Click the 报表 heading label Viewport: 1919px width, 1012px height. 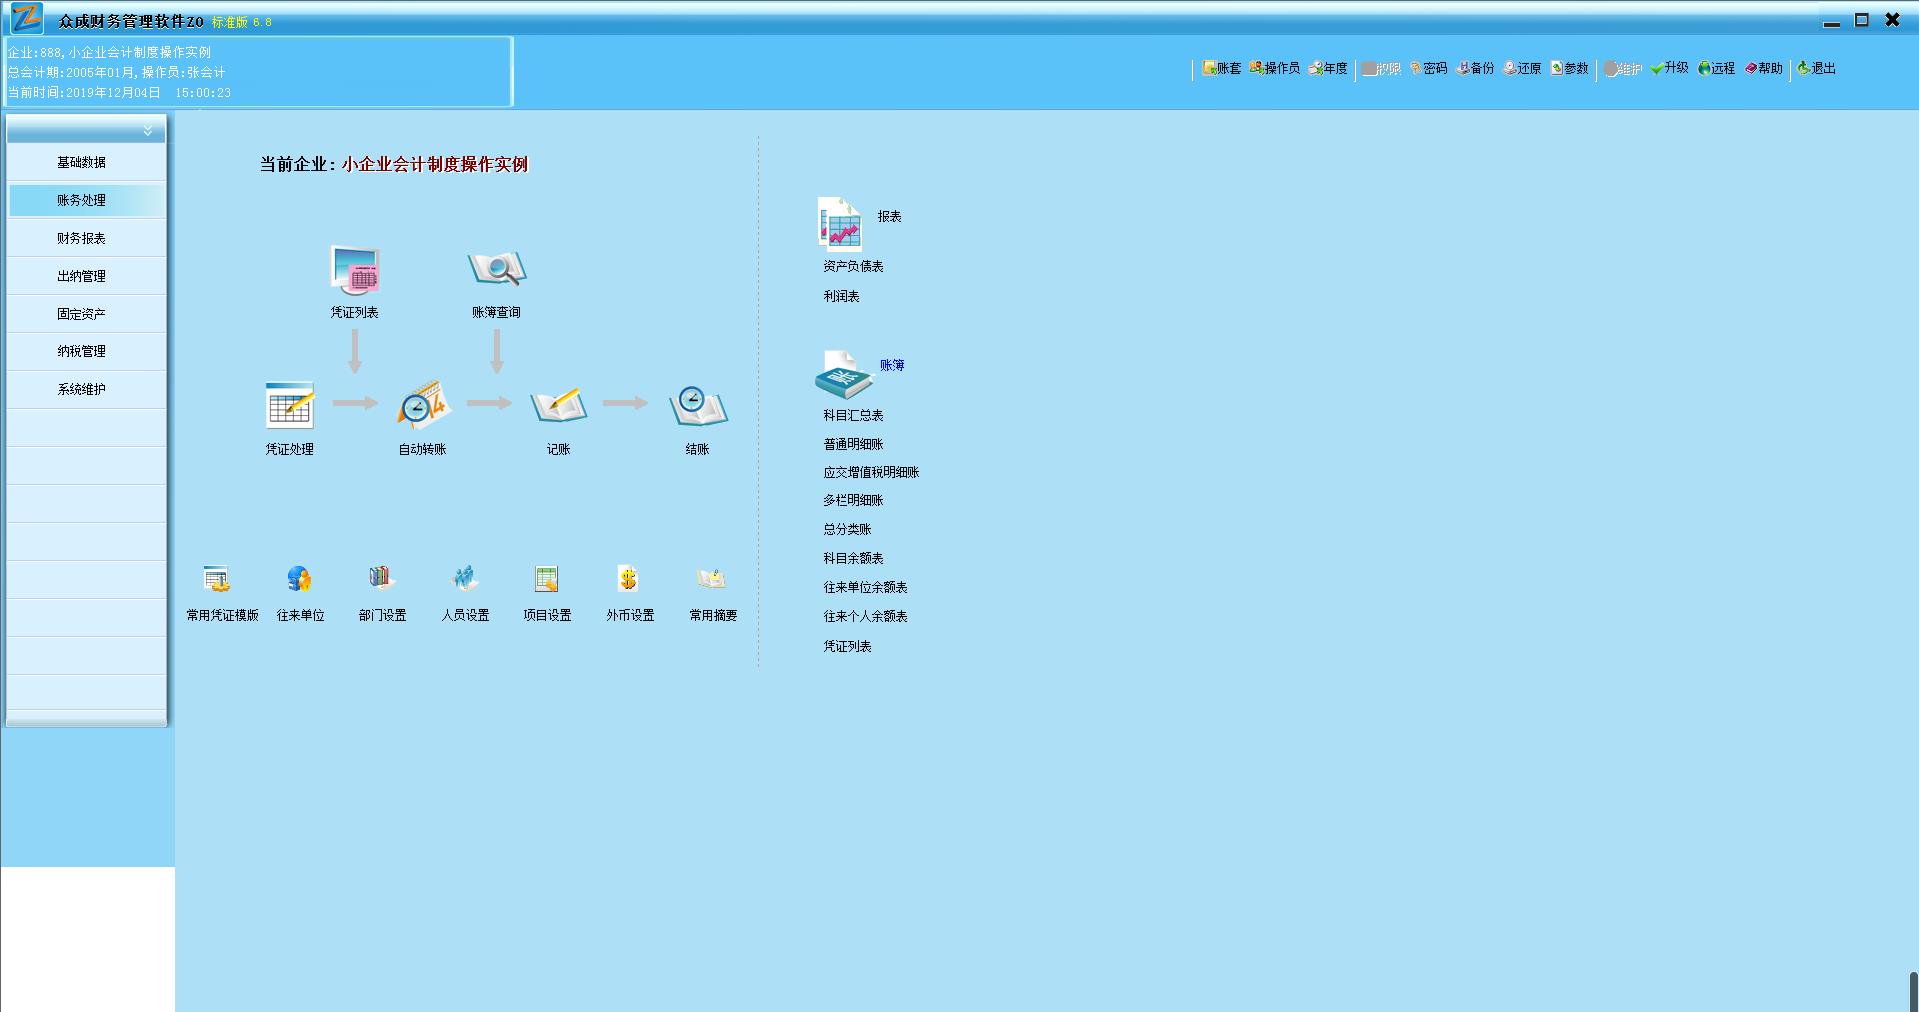[889, 216]
